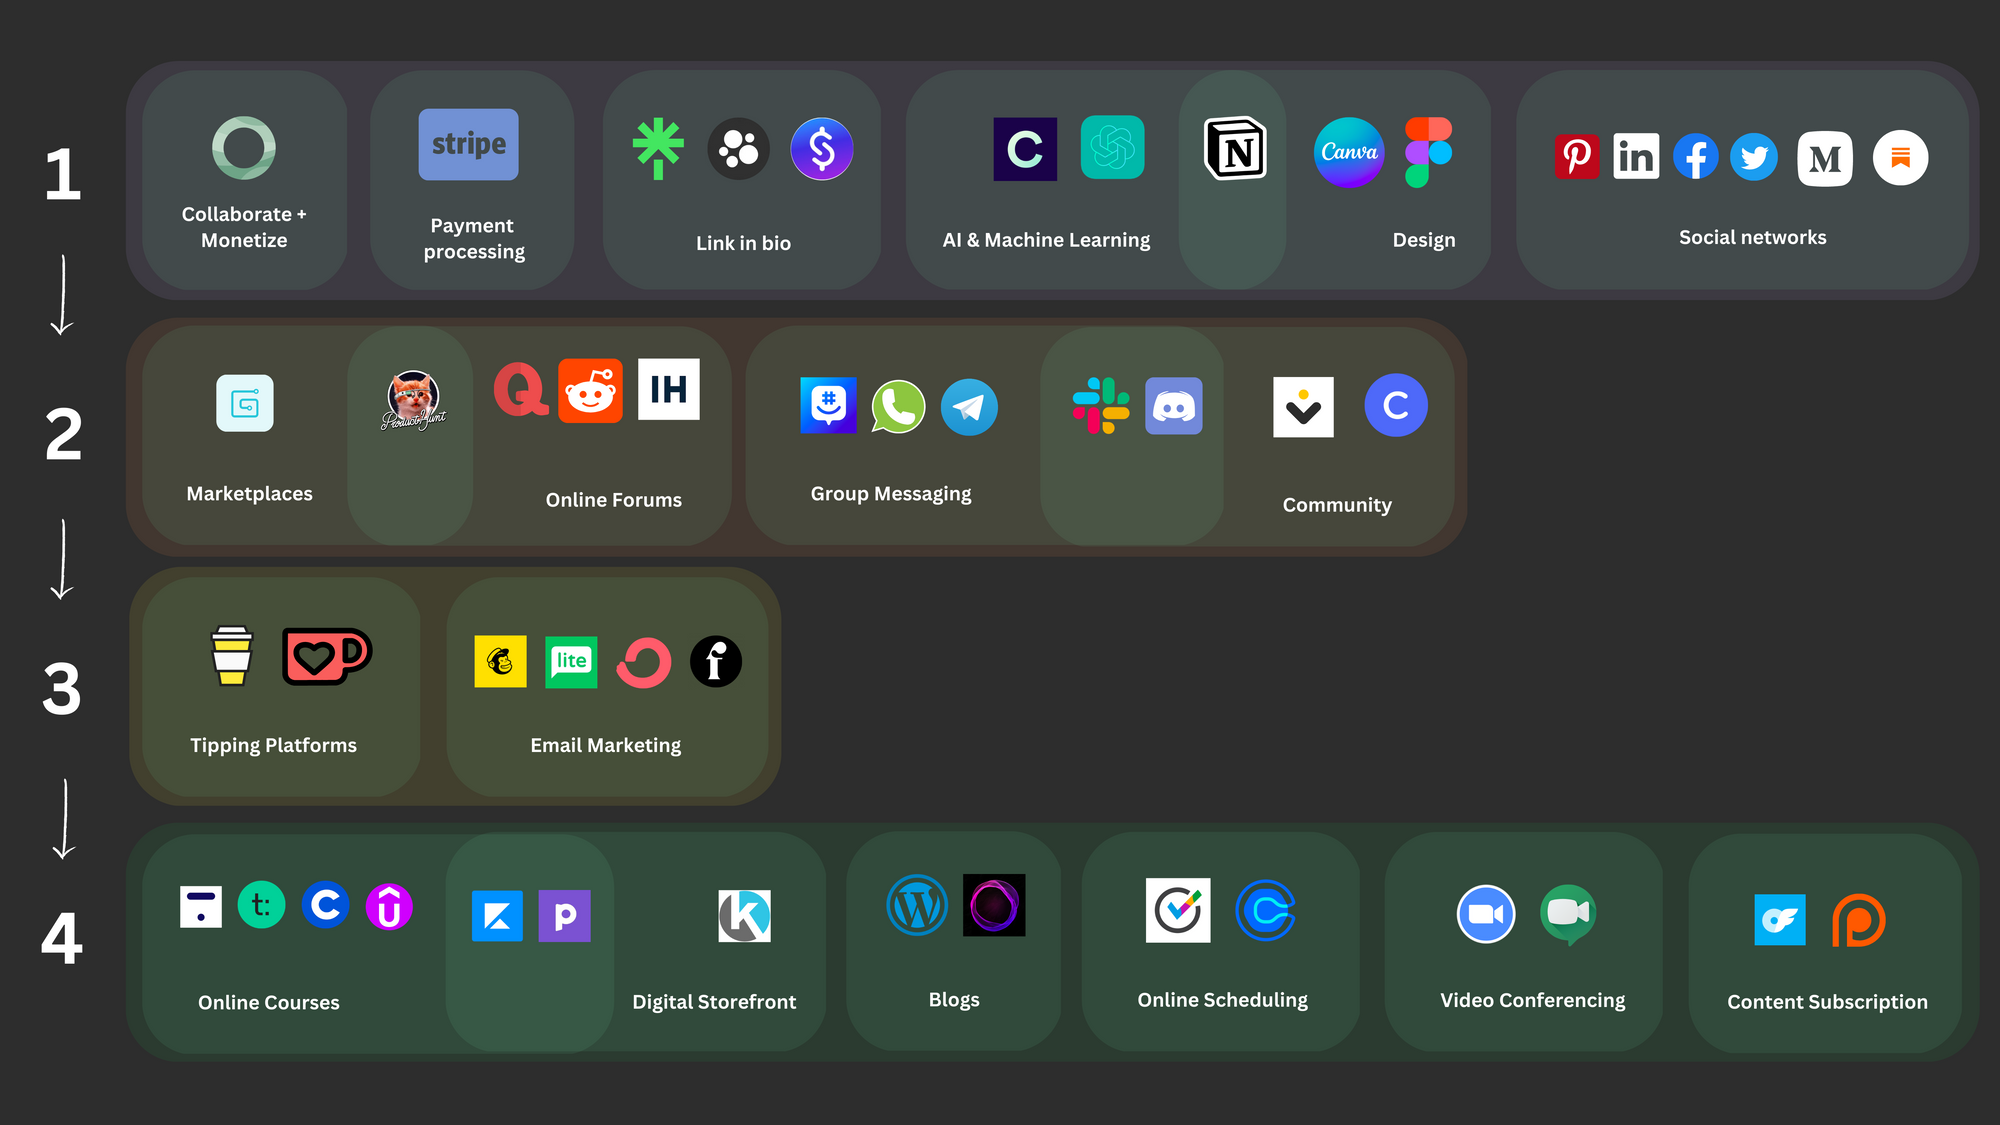Screen dimensions: 2000x1125
Task: Select the Notion design workspace icon
Action: click(1234, 151)
